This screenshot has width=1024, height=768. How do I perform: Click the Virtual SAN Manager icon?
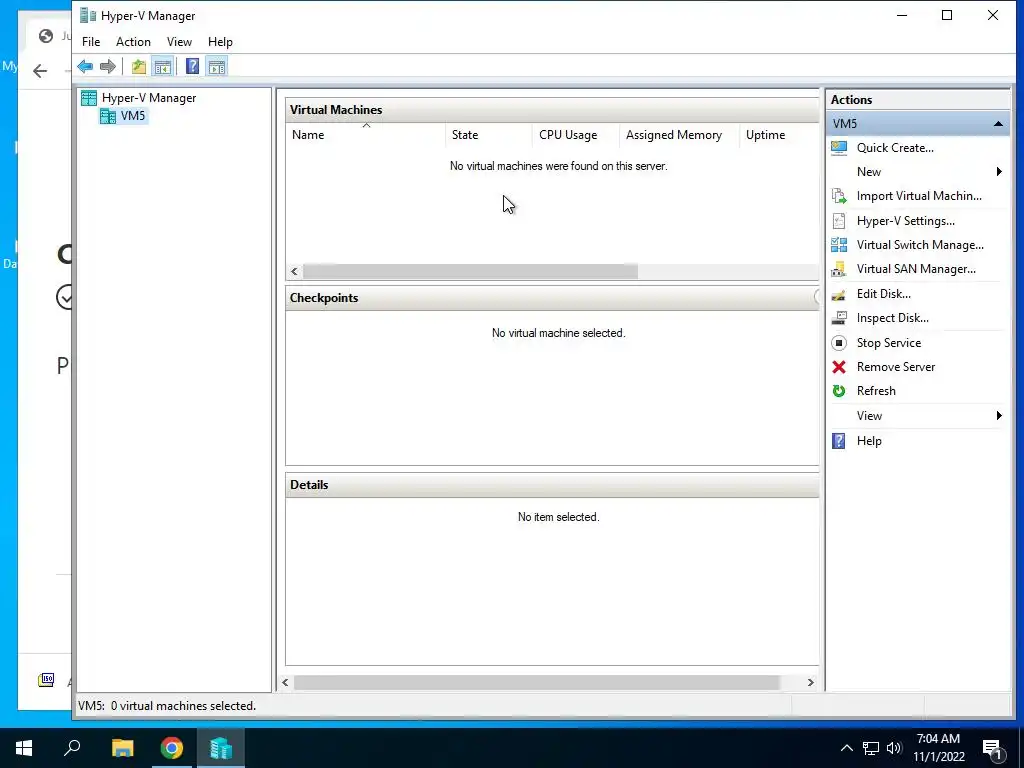[839, 269]
